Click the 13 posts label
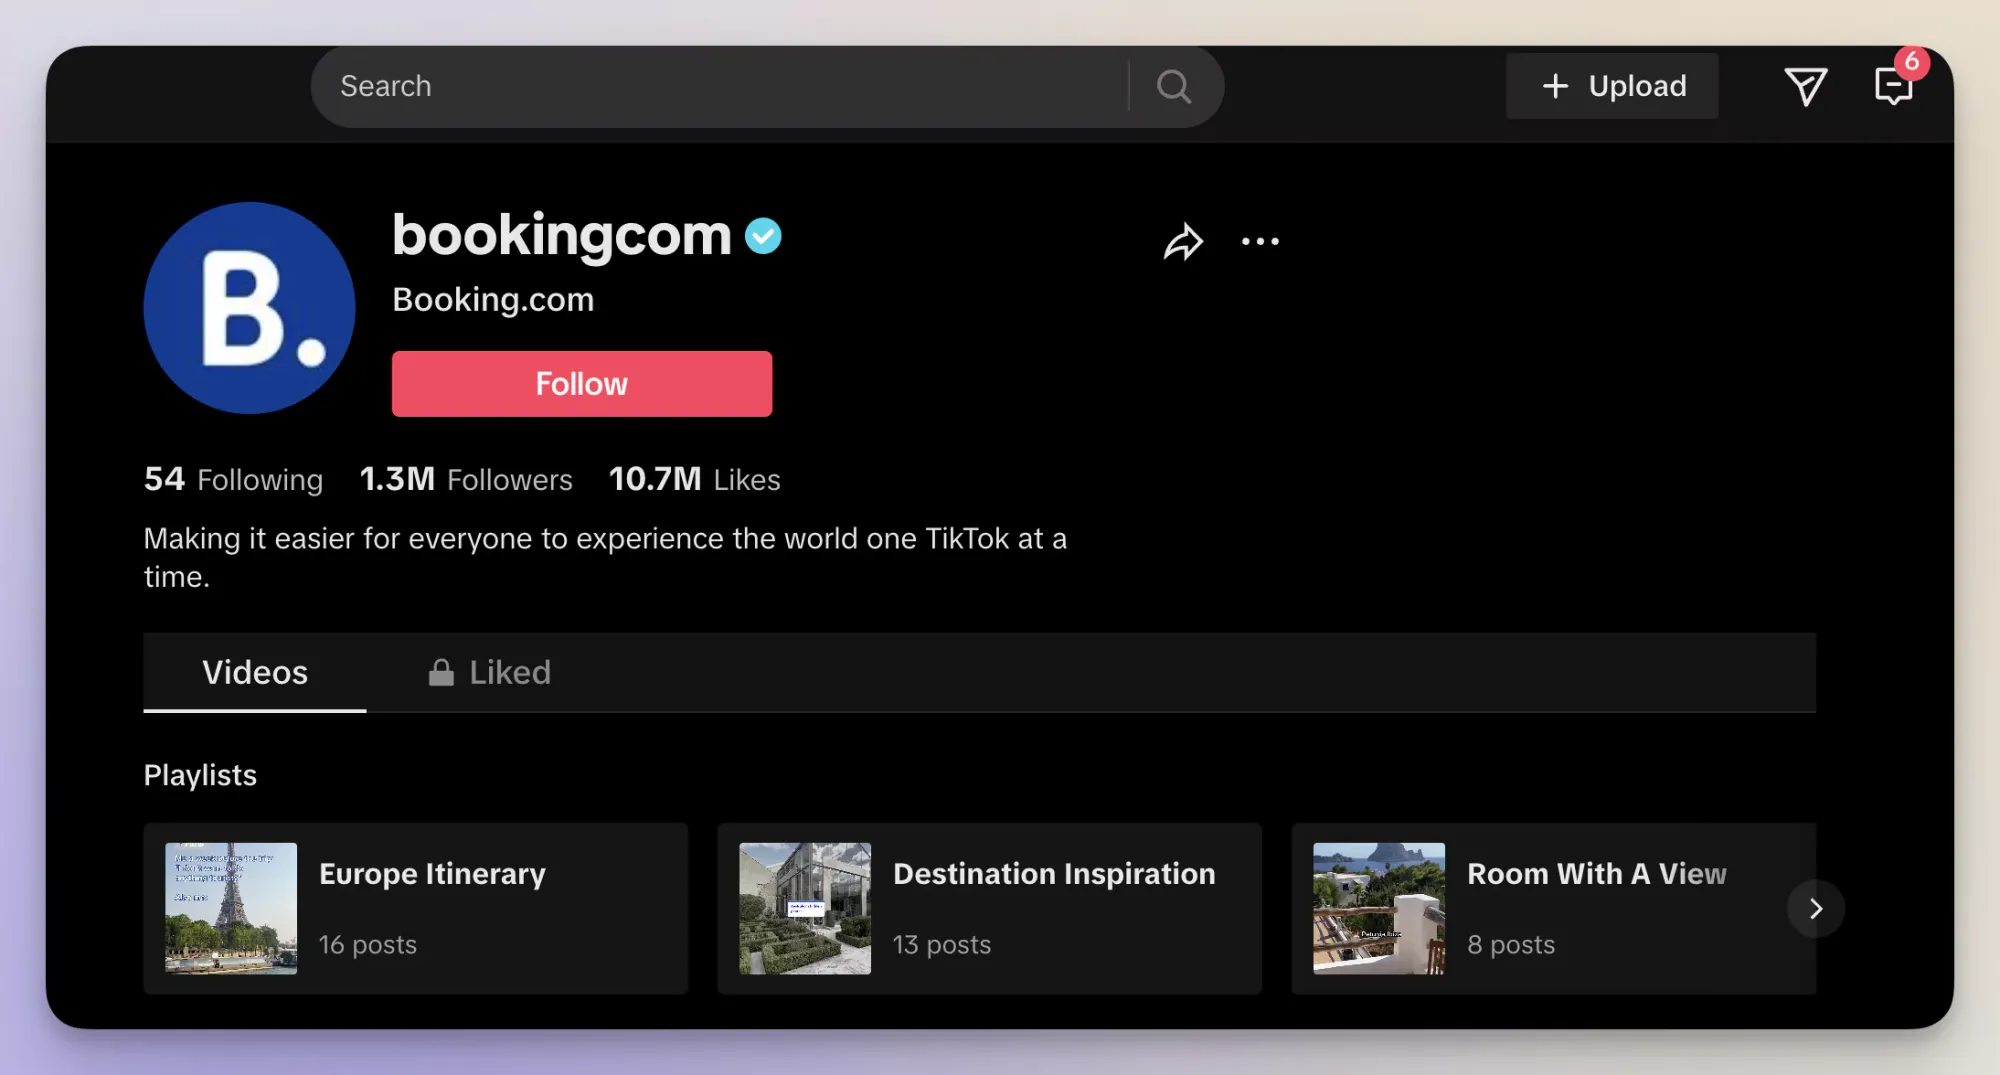The height and width of the screenshot is (1075, 2000). coord(942,945)
